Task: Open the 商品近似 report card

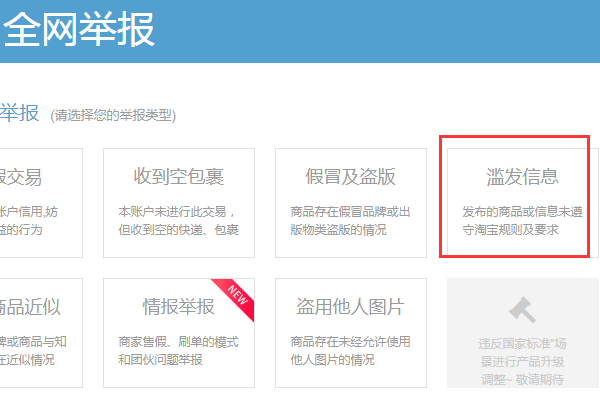Action: pos(41,333)
